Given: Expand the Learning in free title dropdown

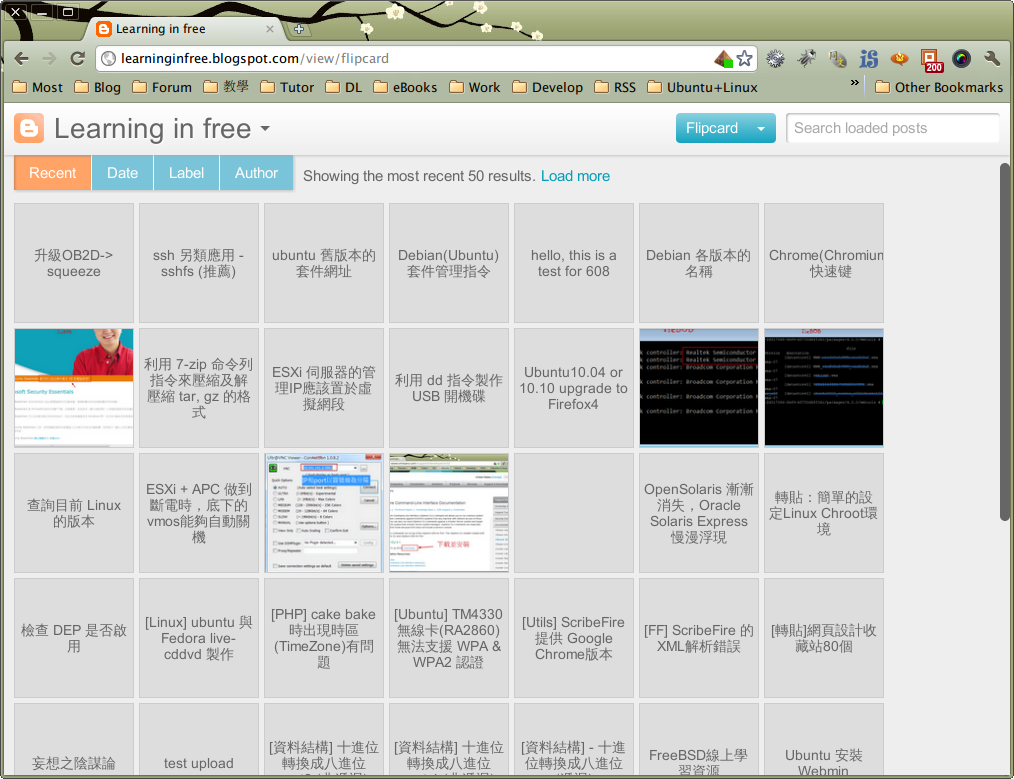Looking at the screenshot, I should [x=265, y=129].
